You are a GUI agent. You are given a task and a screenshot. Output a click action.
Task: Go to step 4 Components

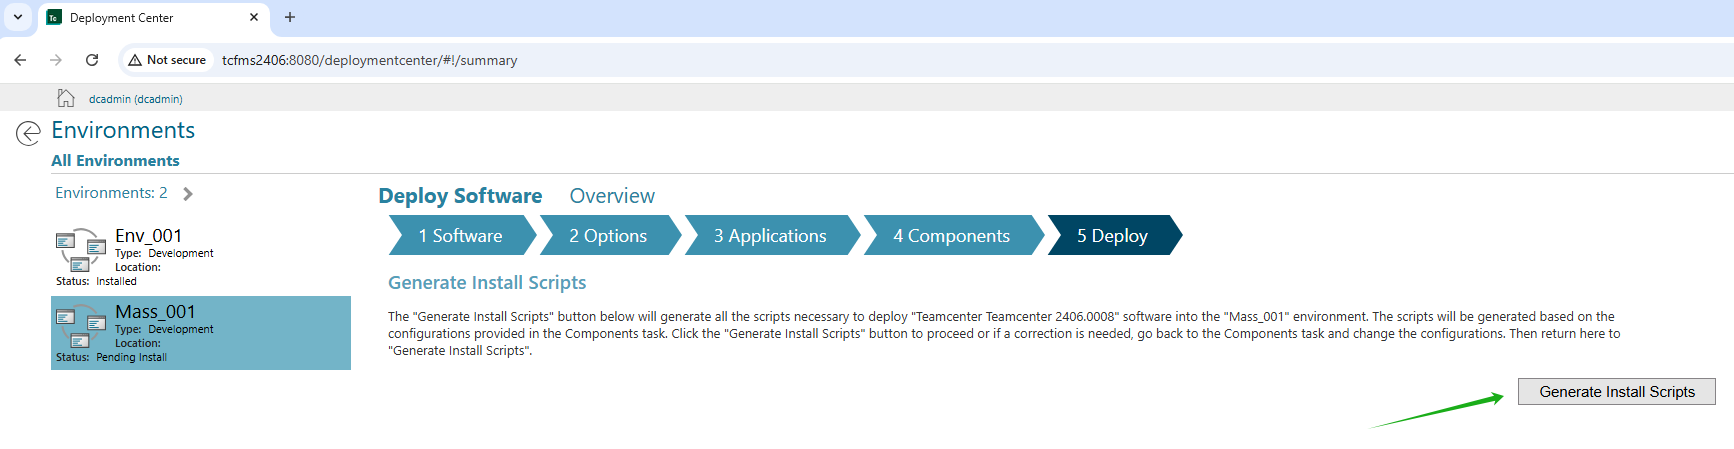pos(952,236)
